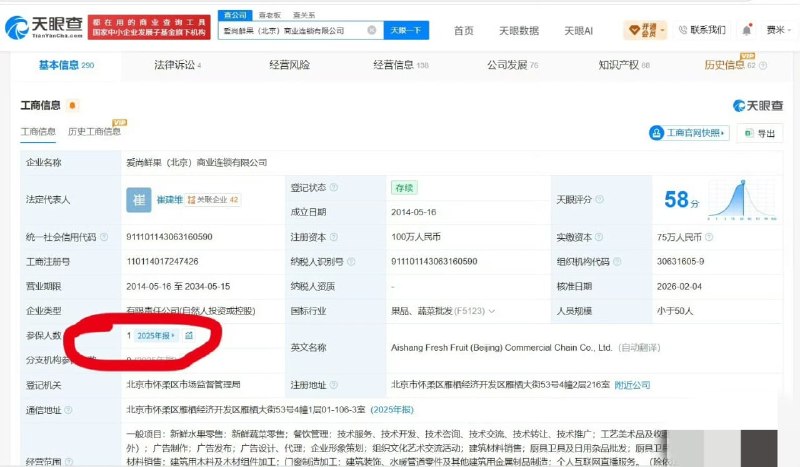This screenshot has width=800, height=467.
Task: Switch to the 法律诉讼 tab
Action: [x=178, y=65]
